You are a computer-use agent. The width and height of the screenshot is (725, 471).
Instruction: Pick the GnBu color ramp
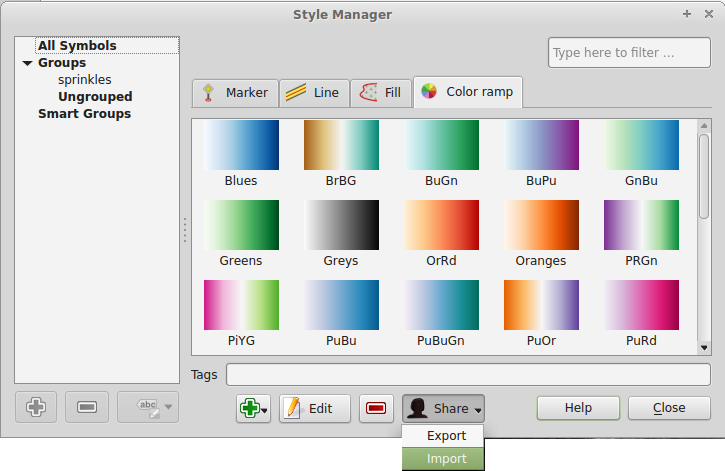[x=641, y=145]
